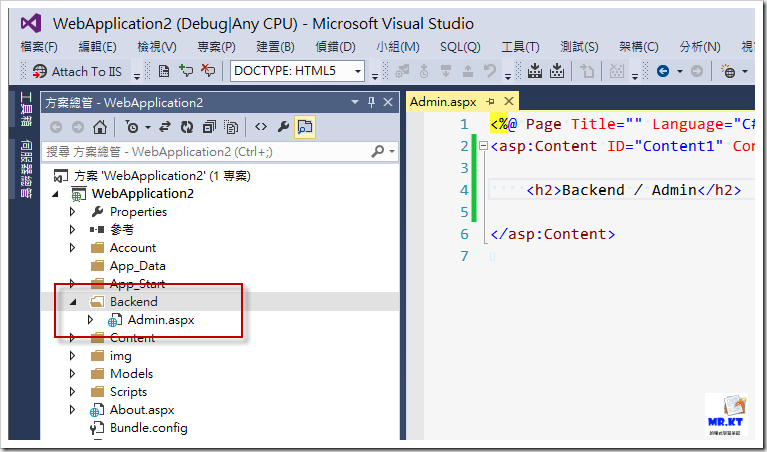Open the 檢視(V) menu

[x=157, y=47]
